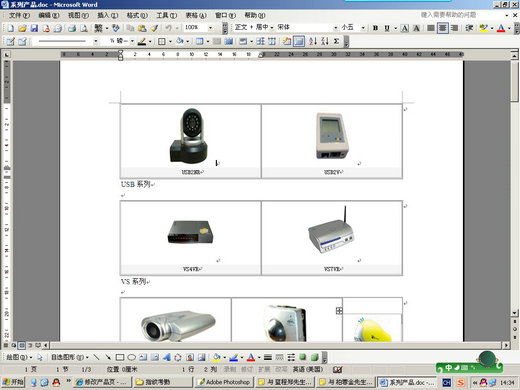Click the Undo arrow icon
520x390 pixels.
click(169, 28)
